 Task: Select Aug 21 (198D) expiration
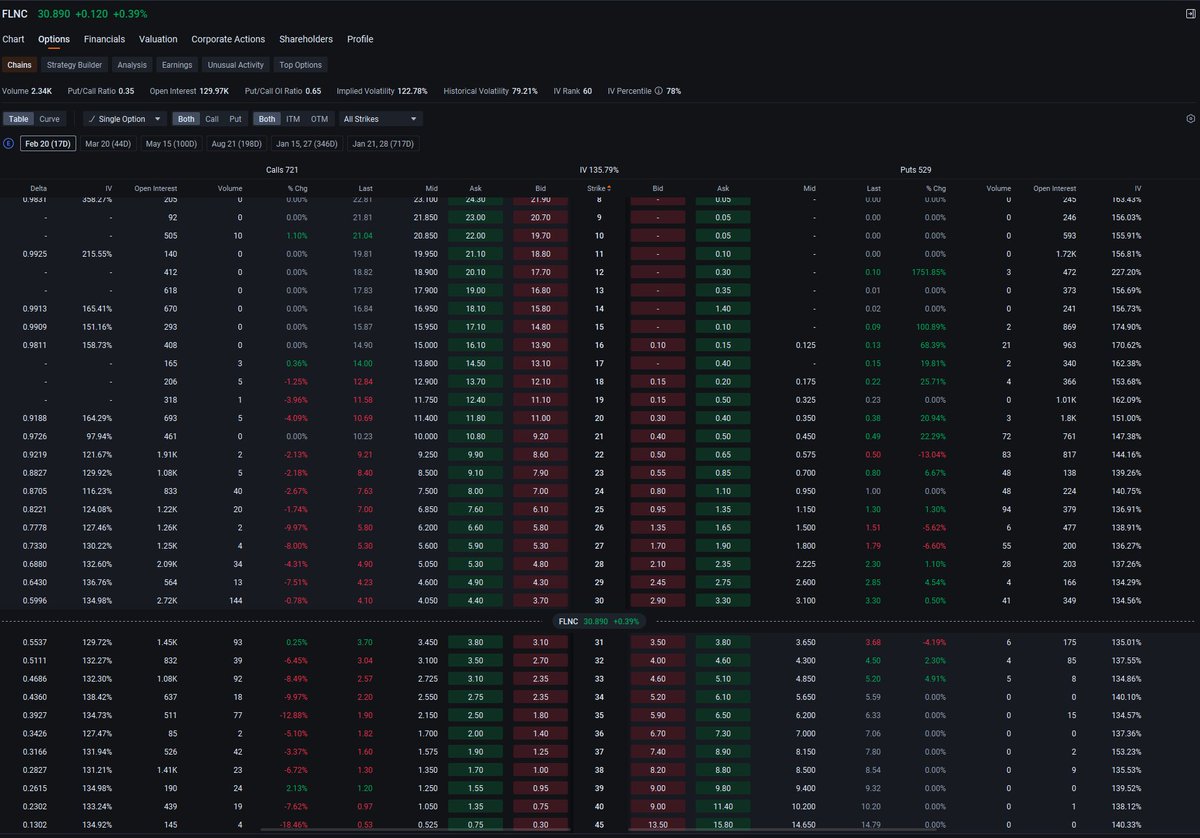point(237,144)
